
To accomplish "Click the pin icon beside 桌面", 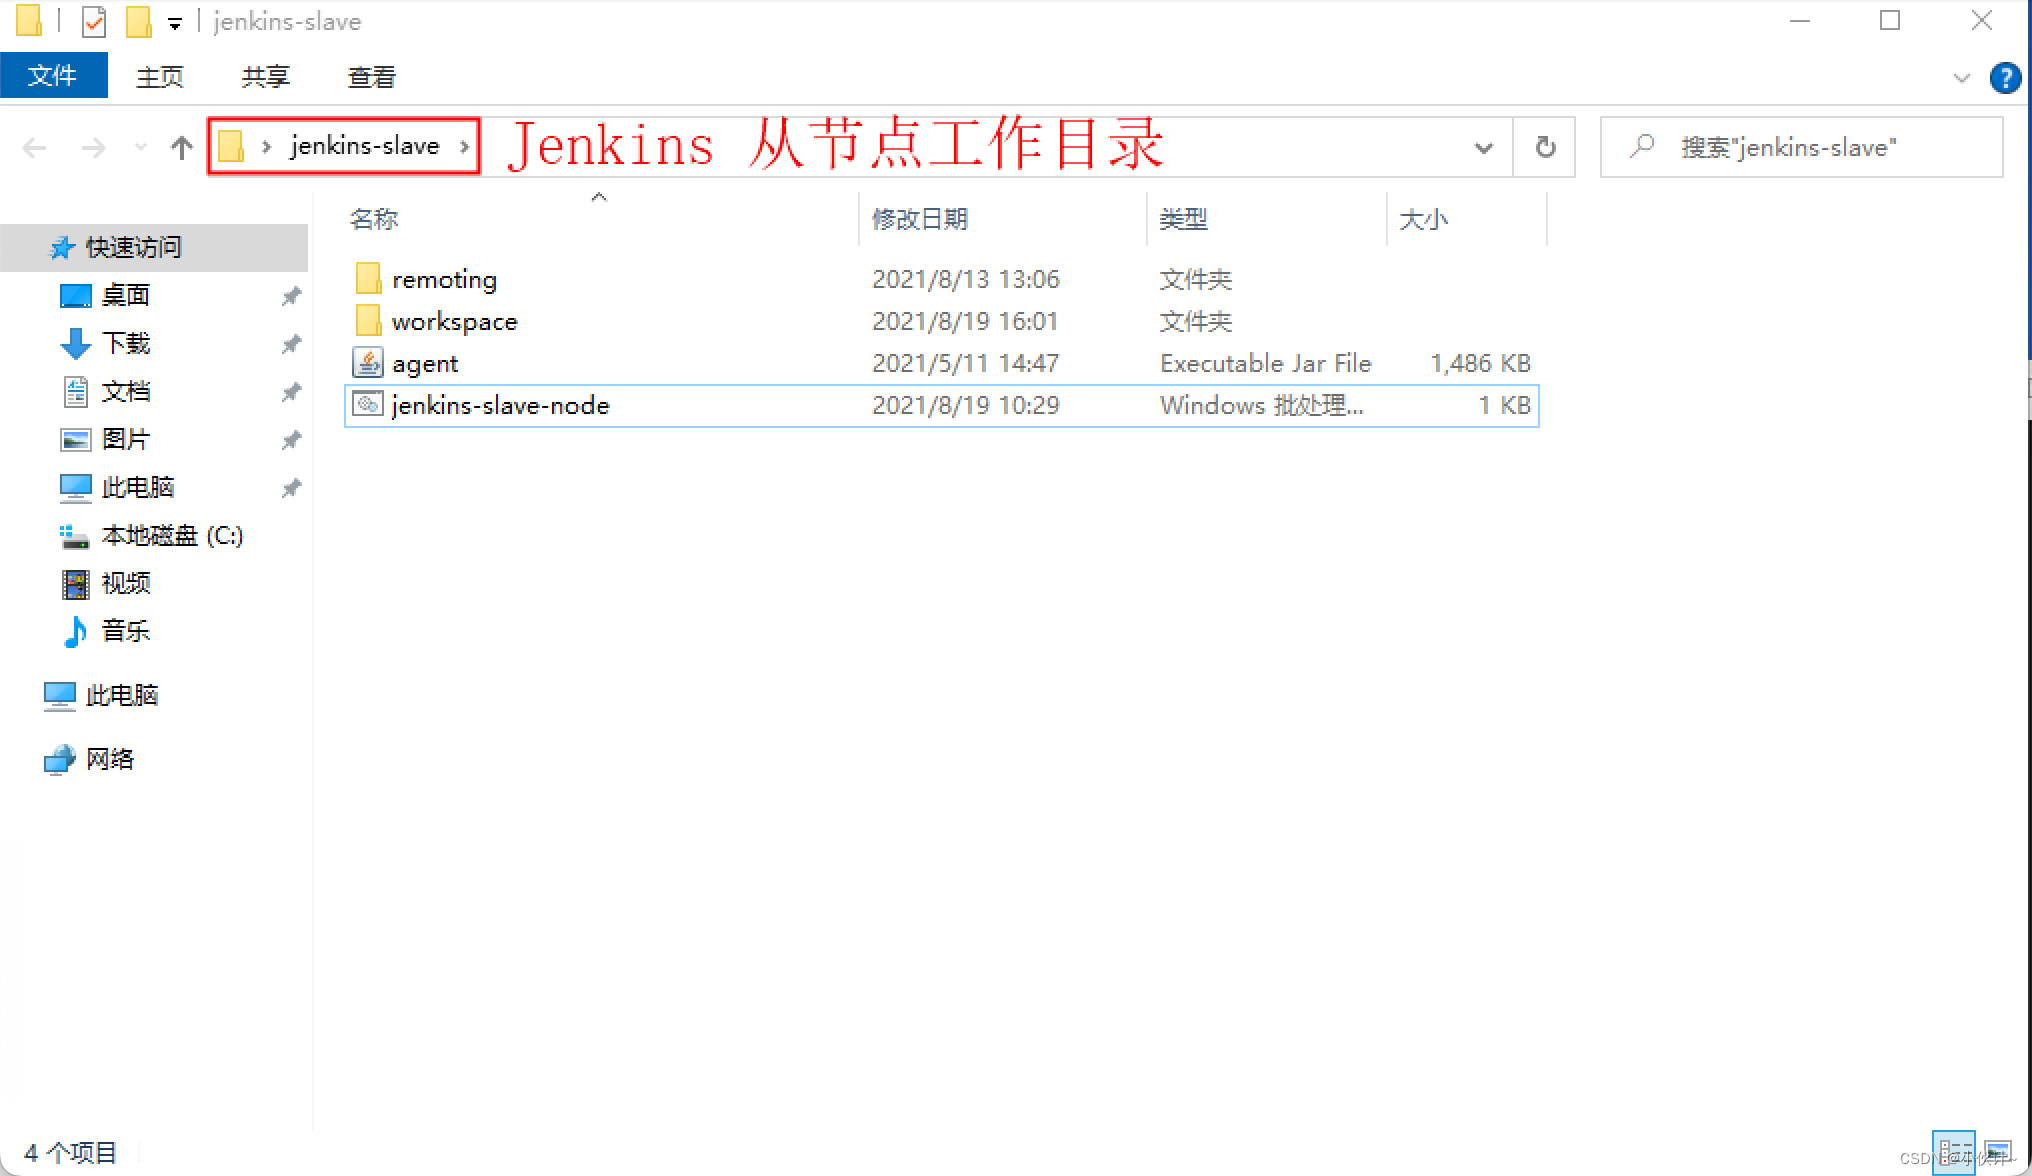I will click(291, 296).
